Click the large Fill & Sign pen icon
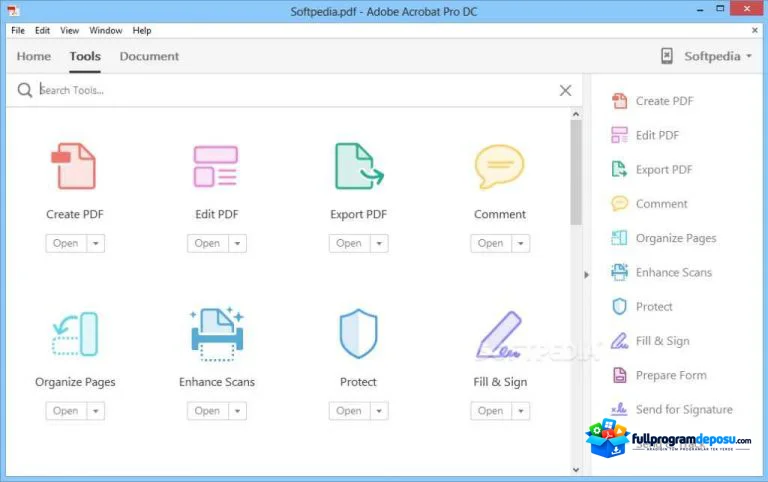768x482 pixels. [499, 335]
